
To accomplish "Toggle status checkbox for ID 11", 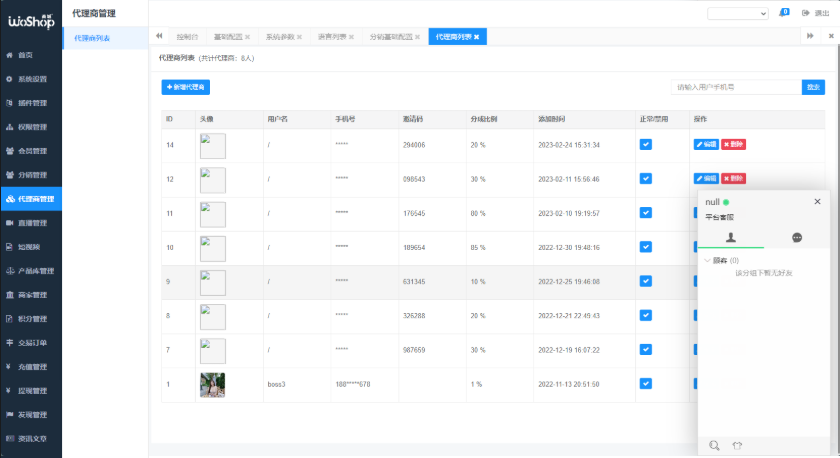I will 646,213.
